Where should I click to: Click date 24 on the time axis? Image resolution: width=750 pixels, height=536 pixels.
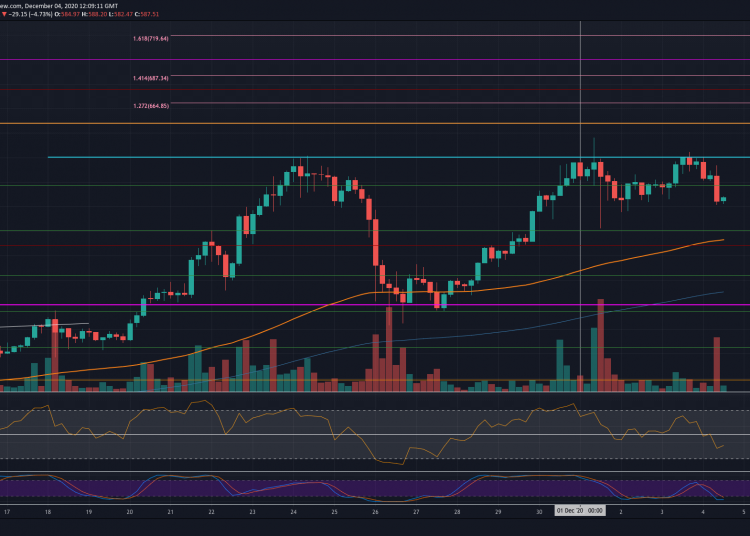click(294, 511)
